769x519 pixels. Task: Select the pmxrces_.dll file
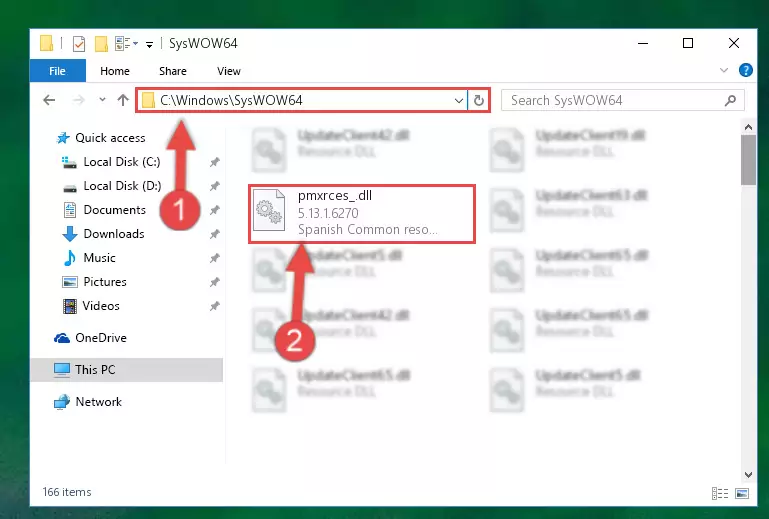point(362,213)
